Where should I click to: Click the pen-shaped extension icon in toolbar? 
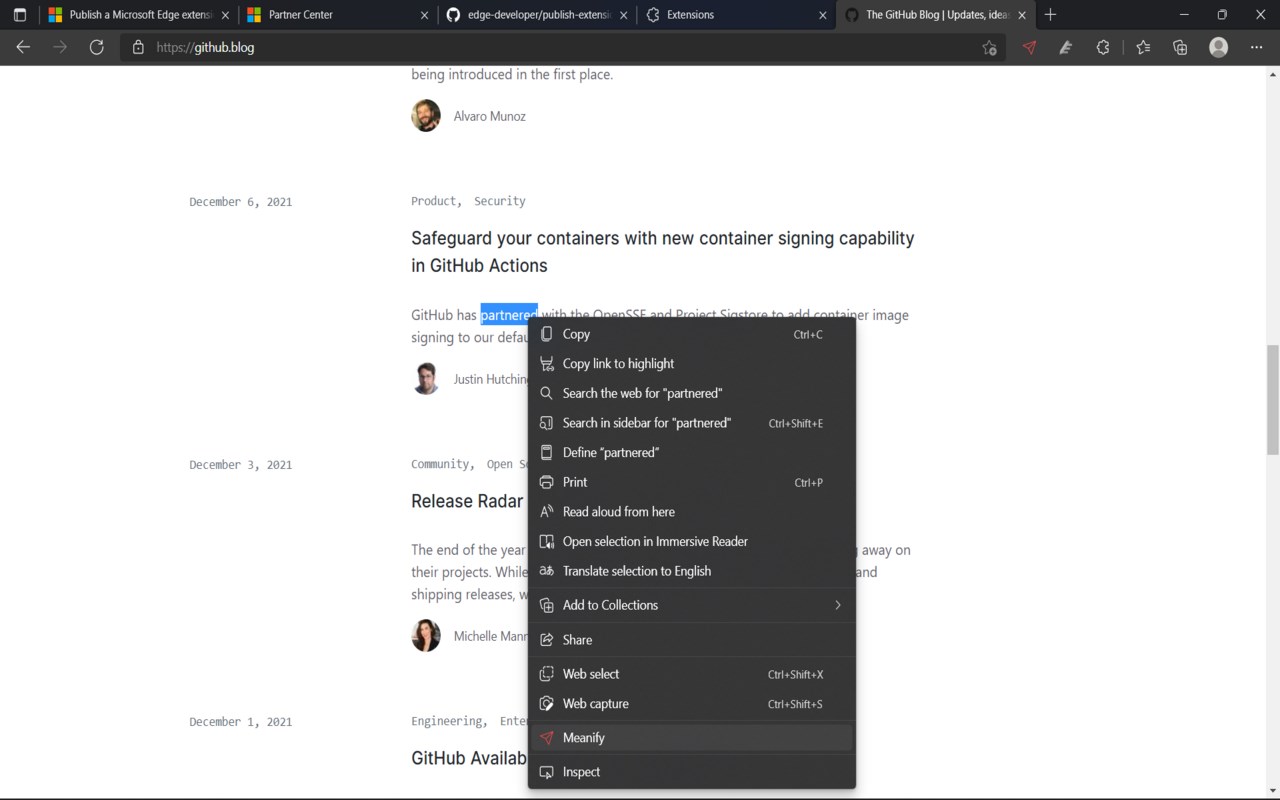[1066, 47]
